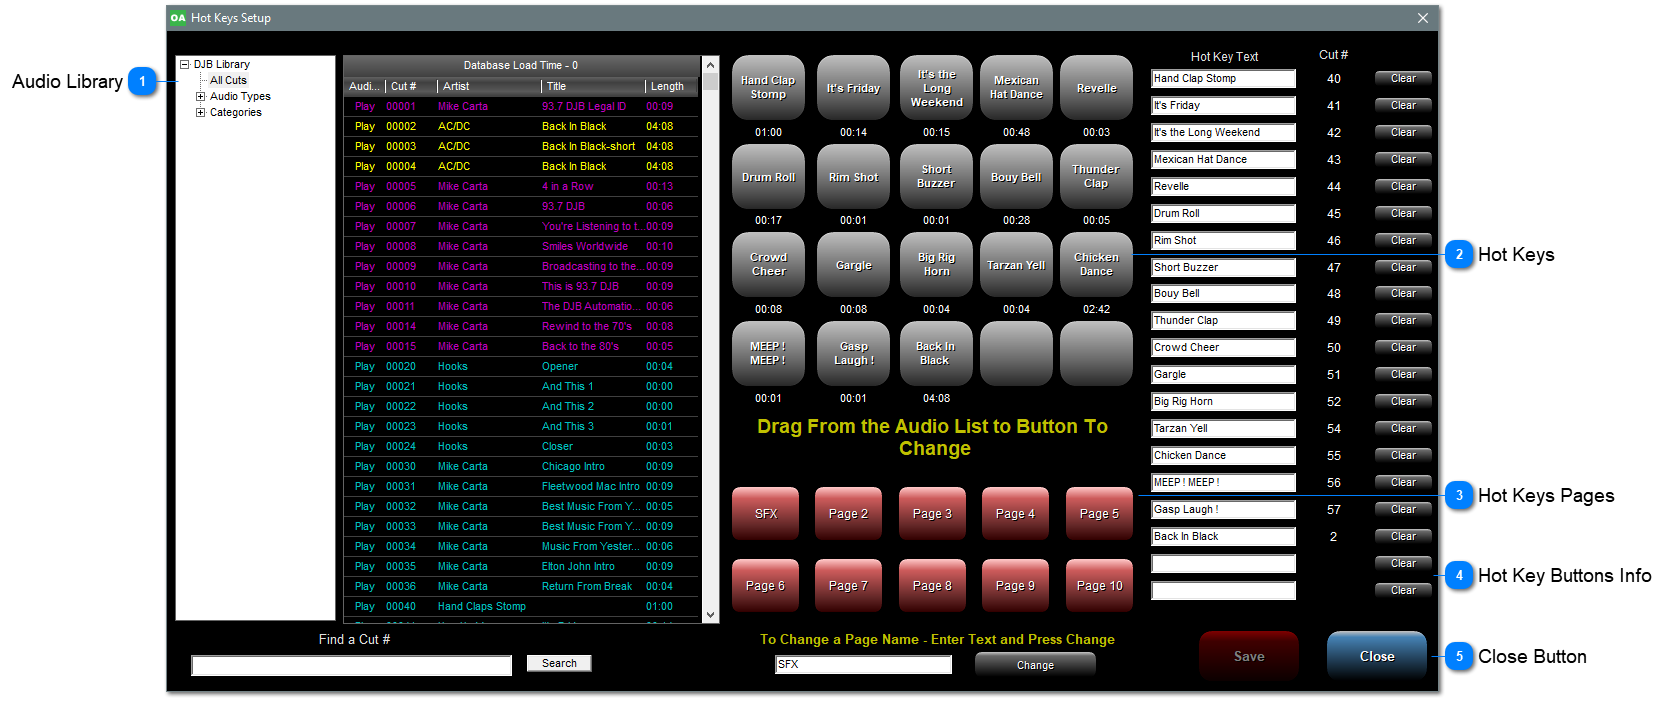
Task: Switch to hot keys Page 8
Action: point(932,585)
